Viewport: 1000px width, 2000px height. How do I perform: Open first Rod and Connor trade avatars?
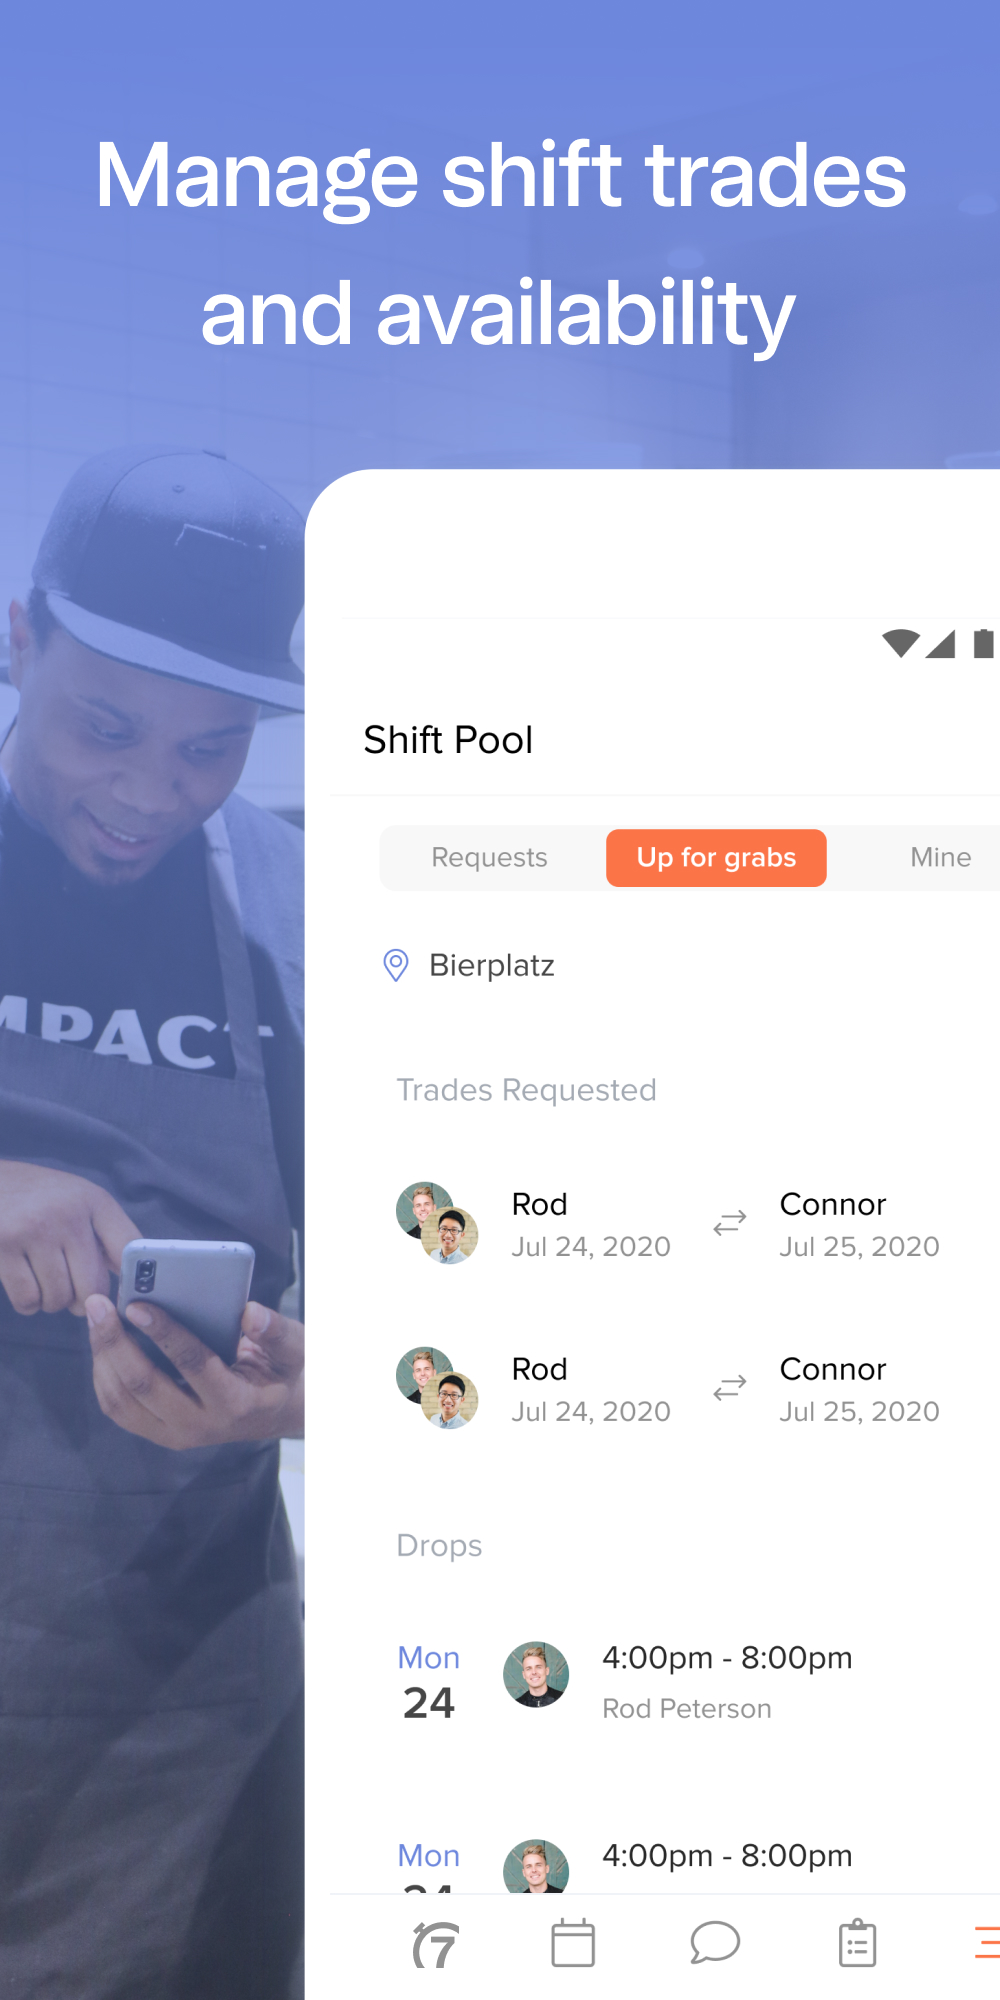pos(437,1223)
